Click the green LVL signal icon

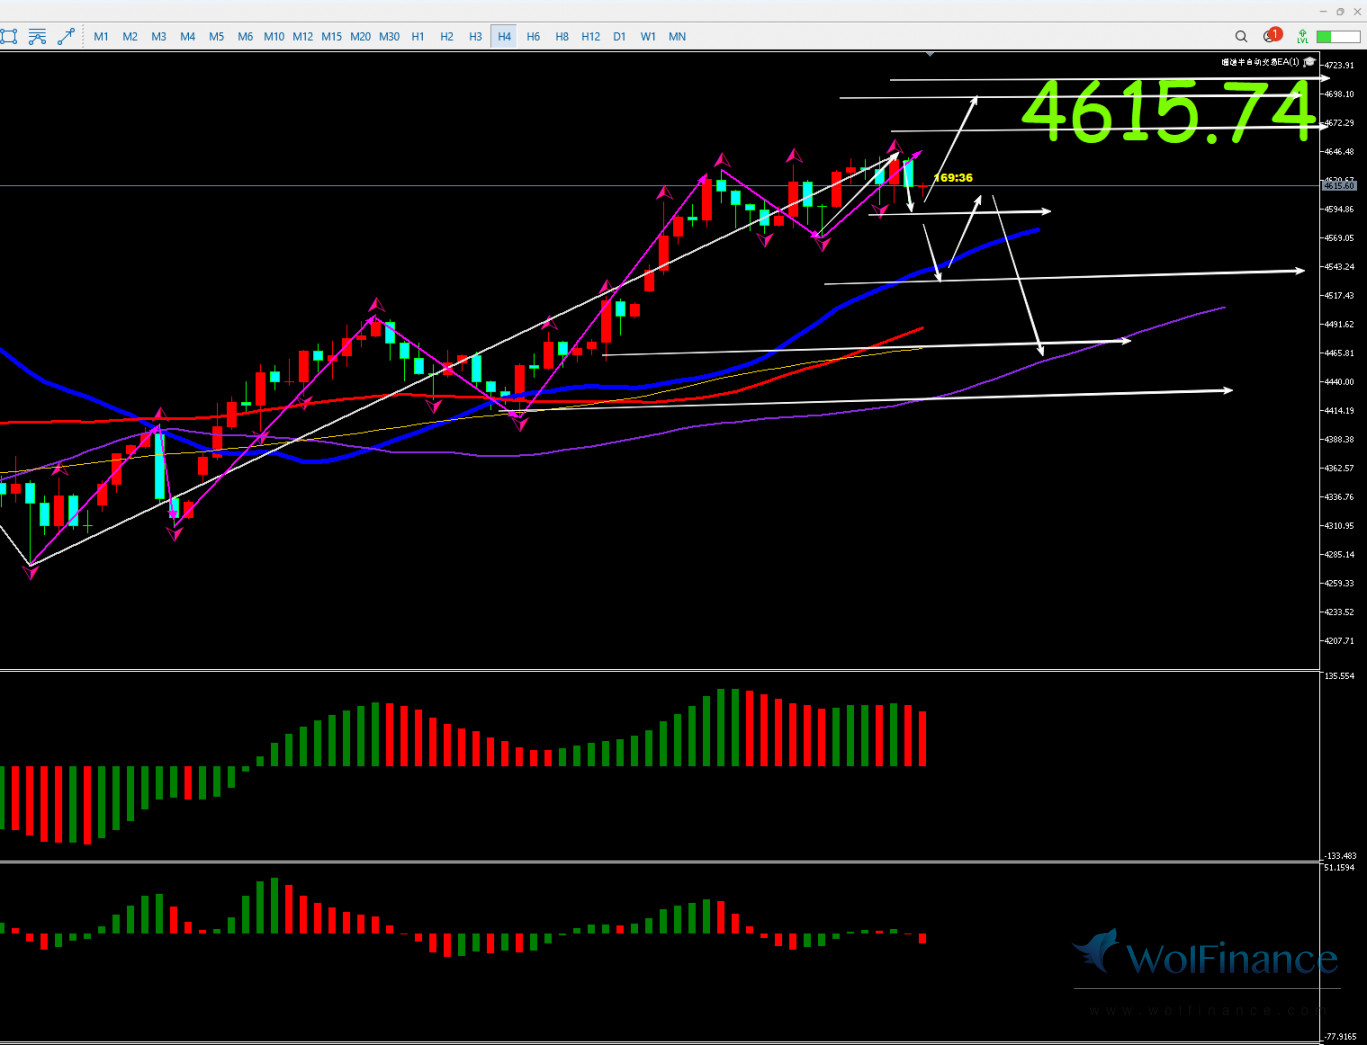pyautogui.click(x=1302, y=37)
